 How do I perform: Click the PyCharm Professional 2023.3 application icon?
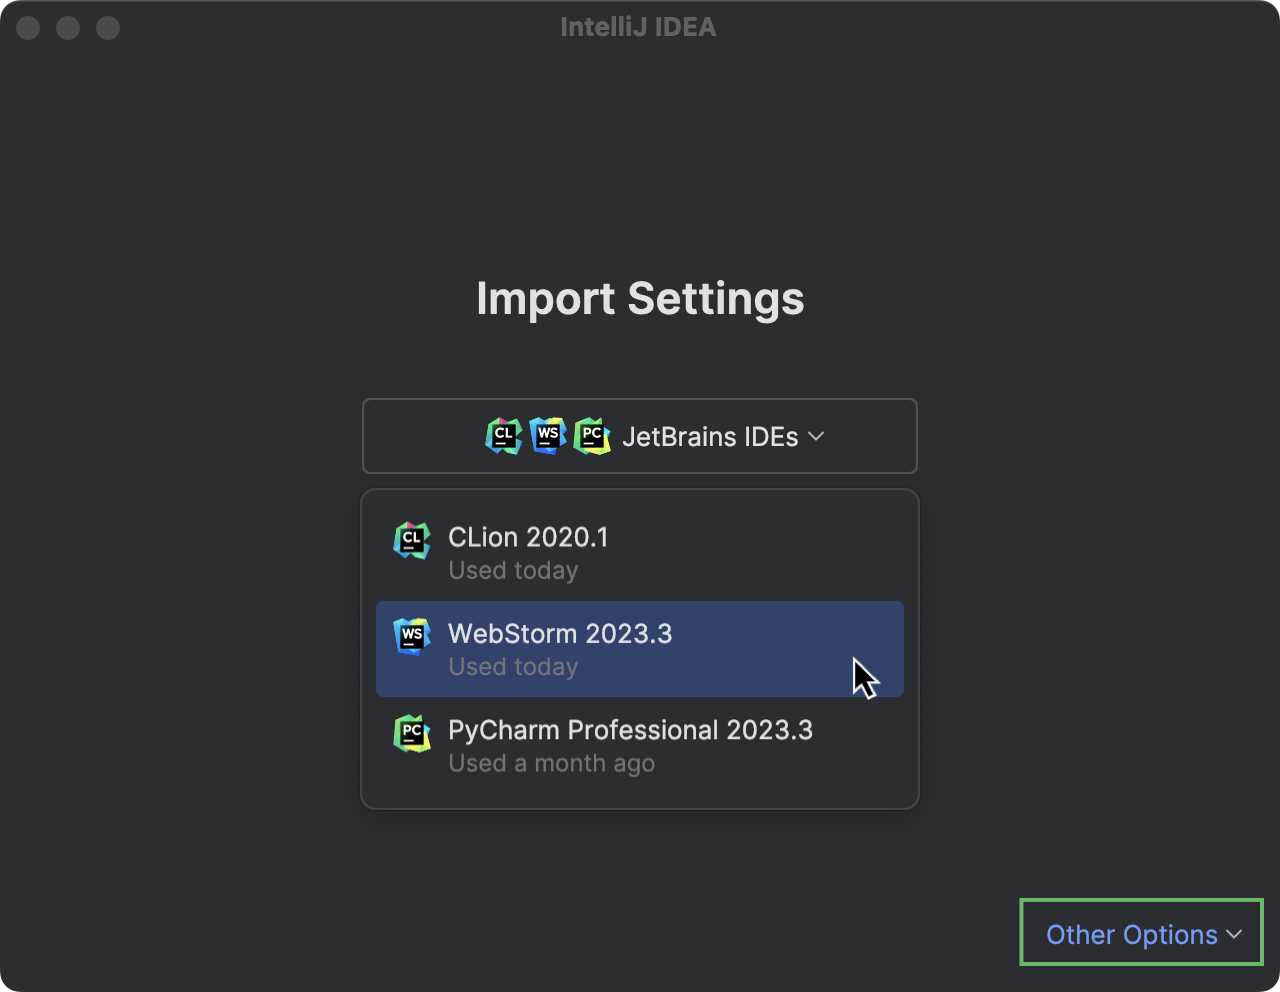pos(412,734)
